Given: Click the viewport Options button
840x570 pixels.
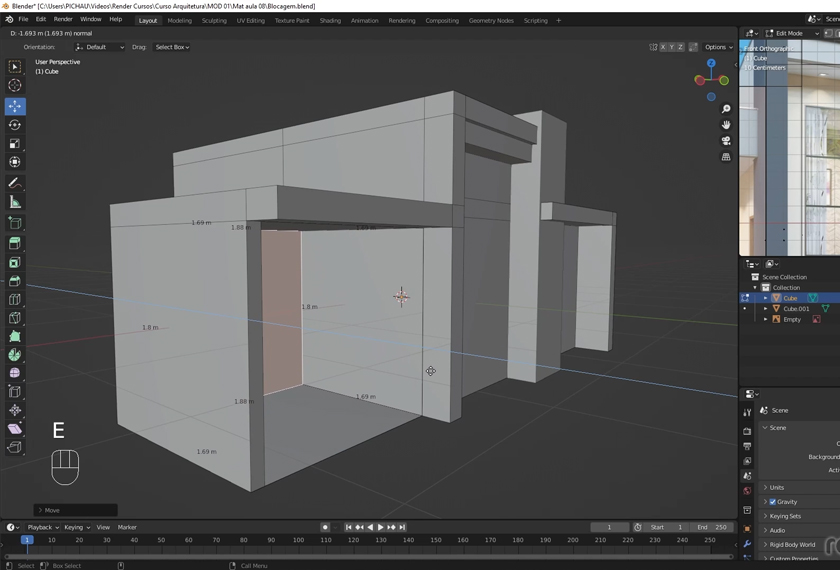Looking at the screenshot, I should (718, 47).
